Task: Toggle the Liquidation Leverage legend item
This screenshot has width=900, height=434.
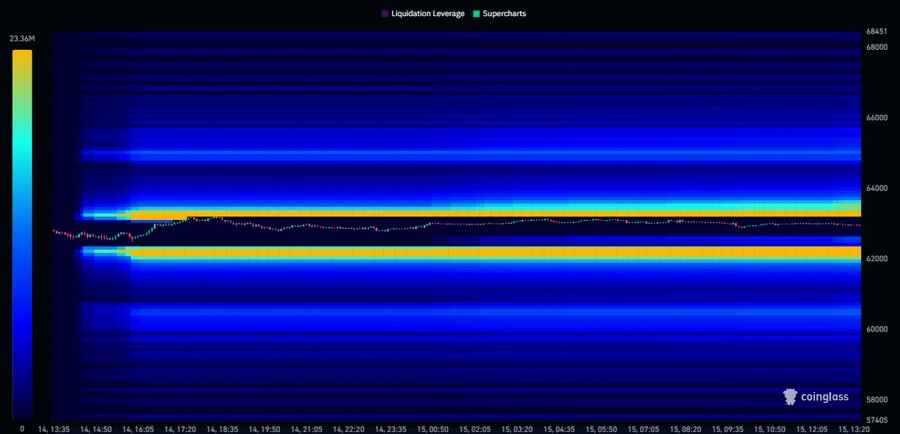Action: (x=423, y=13)
